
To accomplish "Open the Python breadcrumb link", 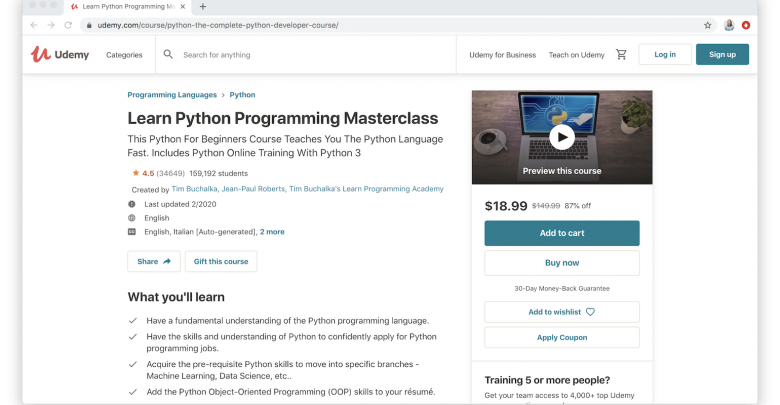I will [x=242, y=95].
